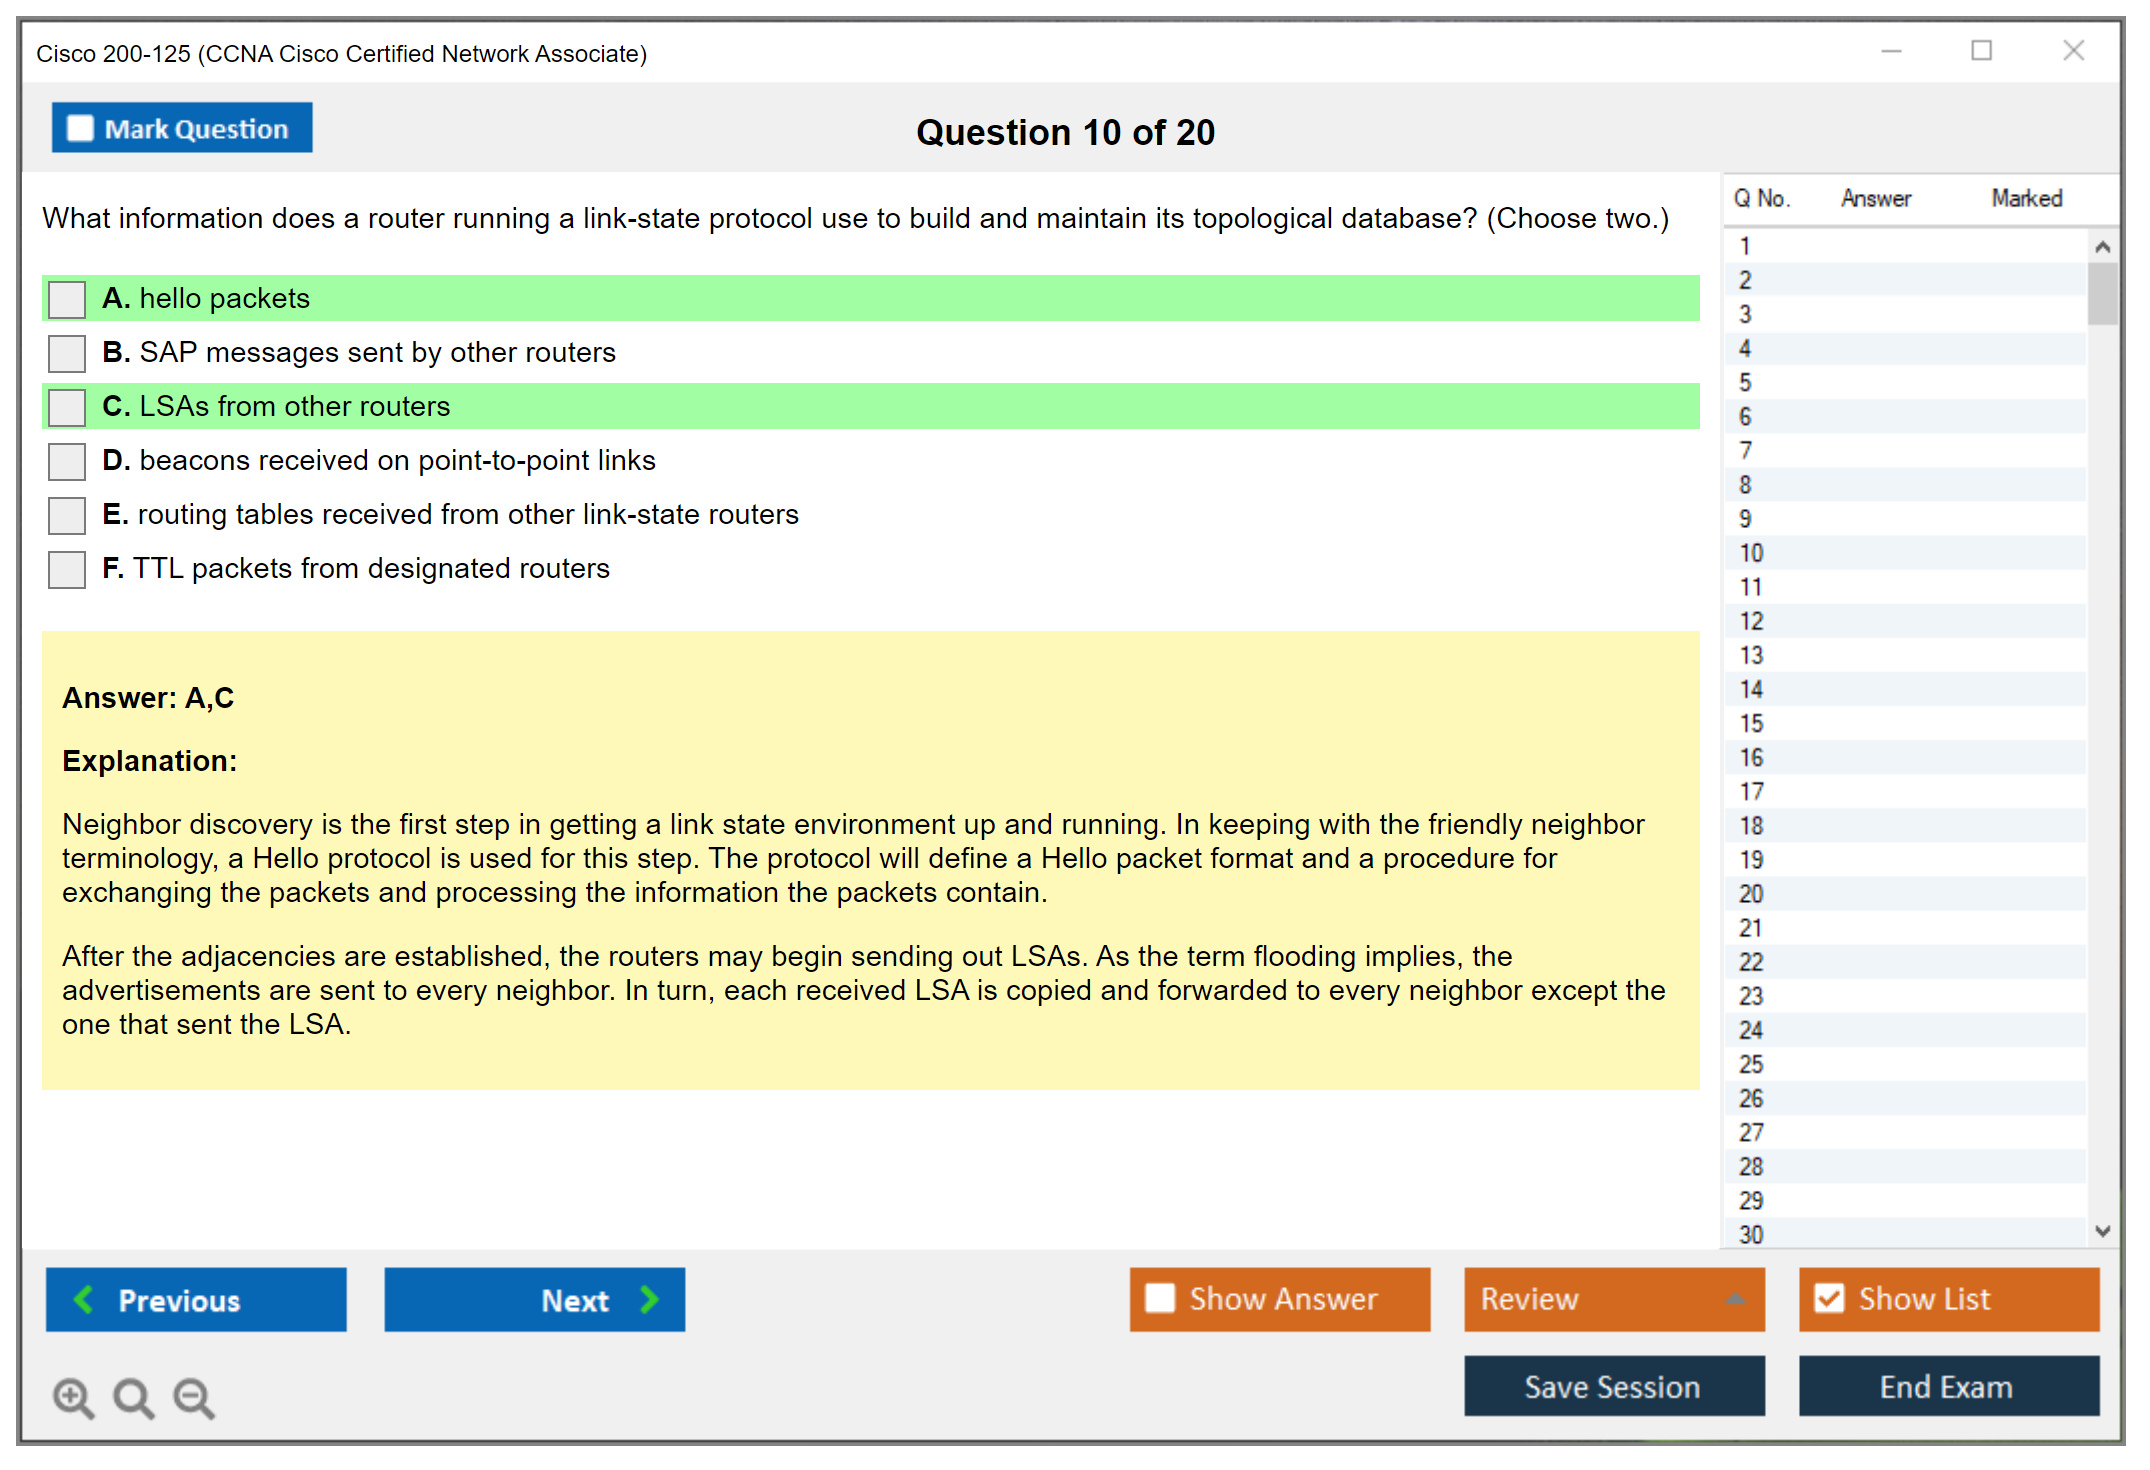Image resolution: width=2150 pixels, height=1470 pixels.
Task: Click the green left arrow on Previous
Action: [x=84, y=1299]
